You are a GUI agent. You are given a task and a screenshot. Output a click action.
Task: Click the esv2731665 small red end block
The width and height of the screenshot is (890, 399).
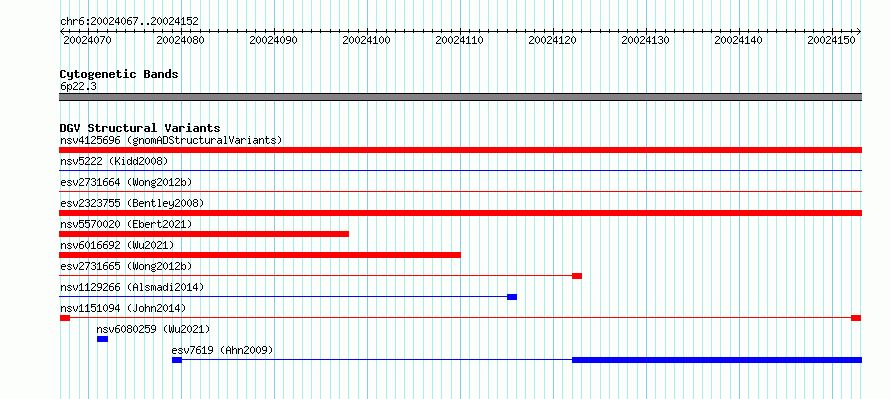pyautogui.click(x=577, y=276)
